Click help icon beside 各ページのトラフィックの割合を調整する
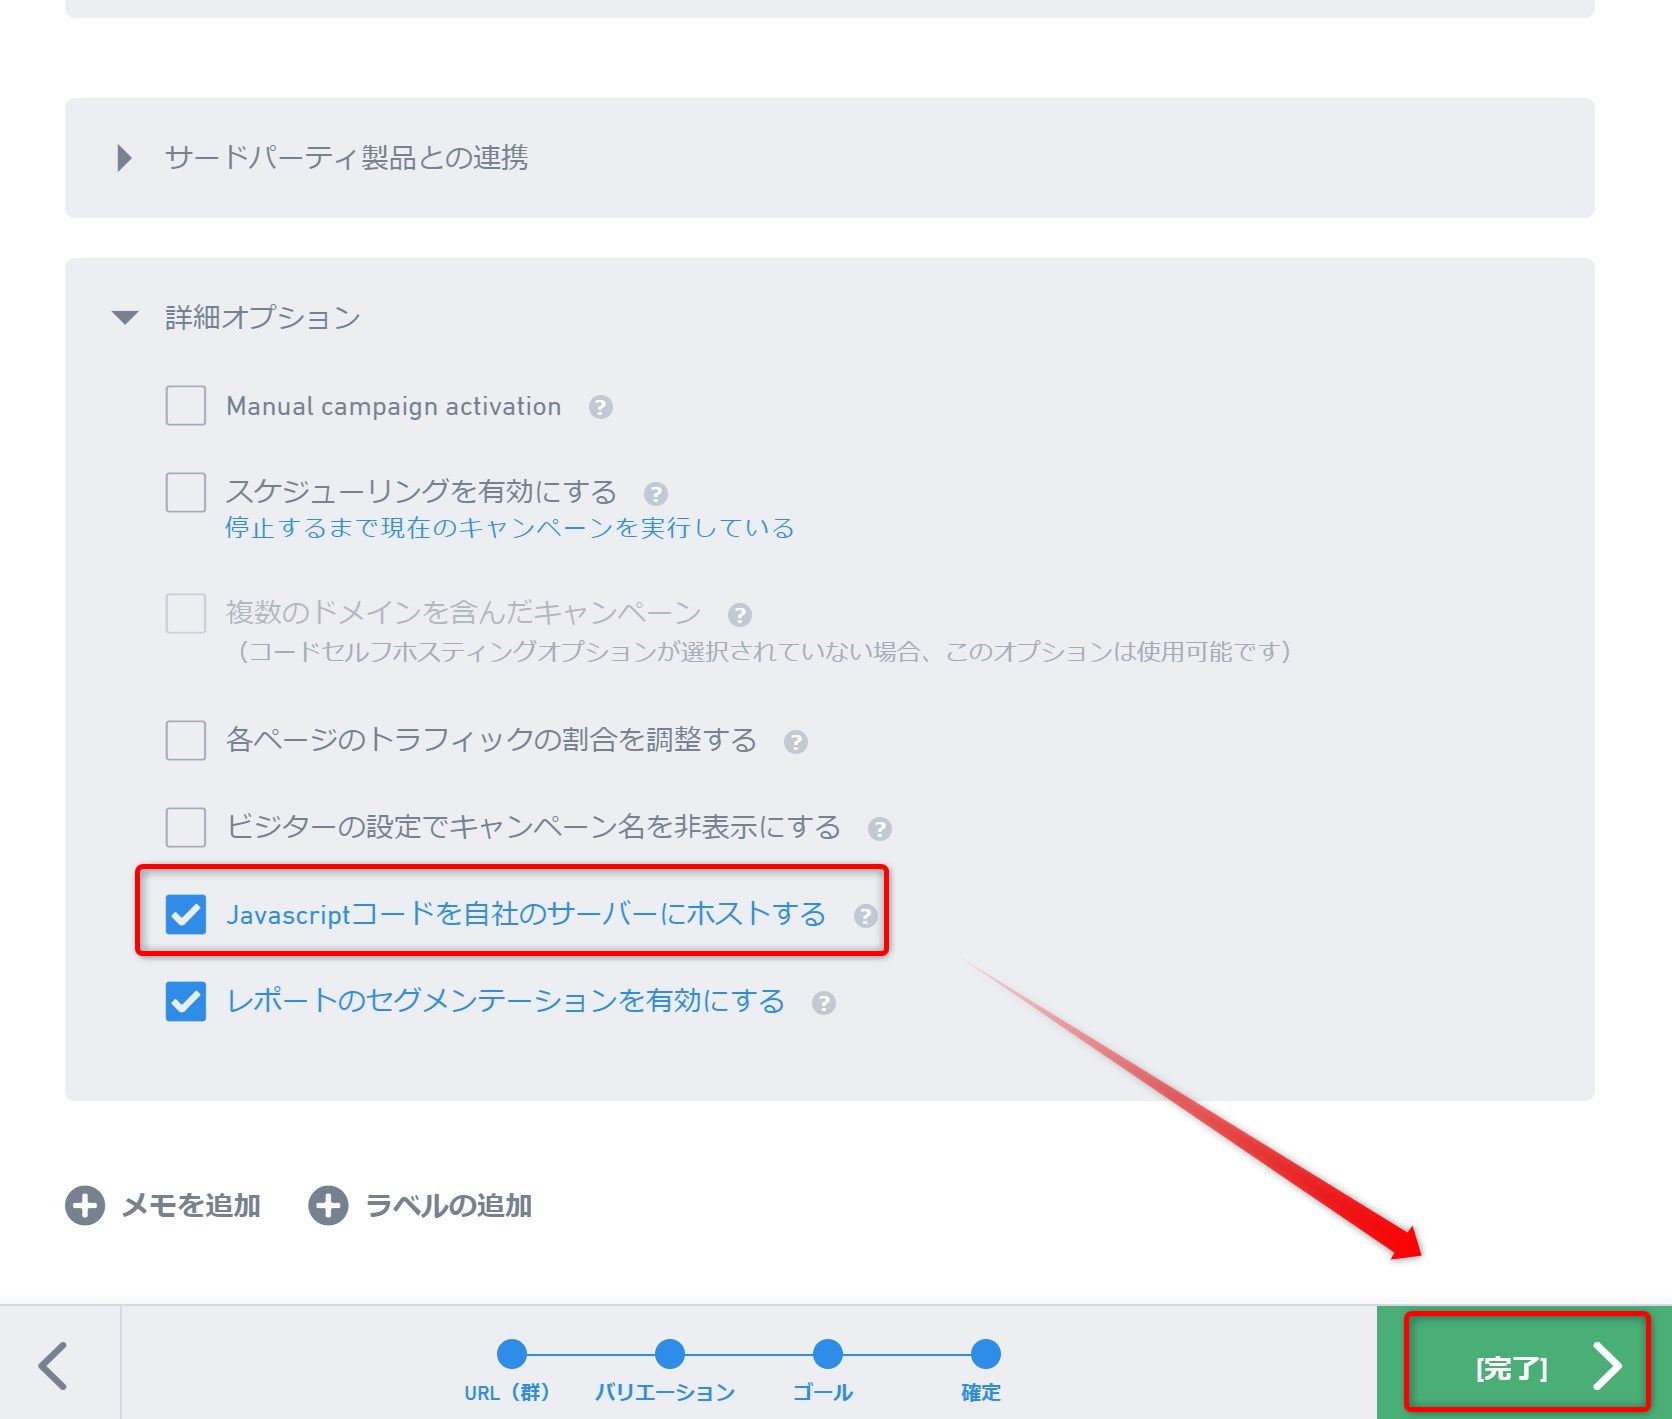Viewport: 1672px width, 1419px height. click(x=795, y=742)
